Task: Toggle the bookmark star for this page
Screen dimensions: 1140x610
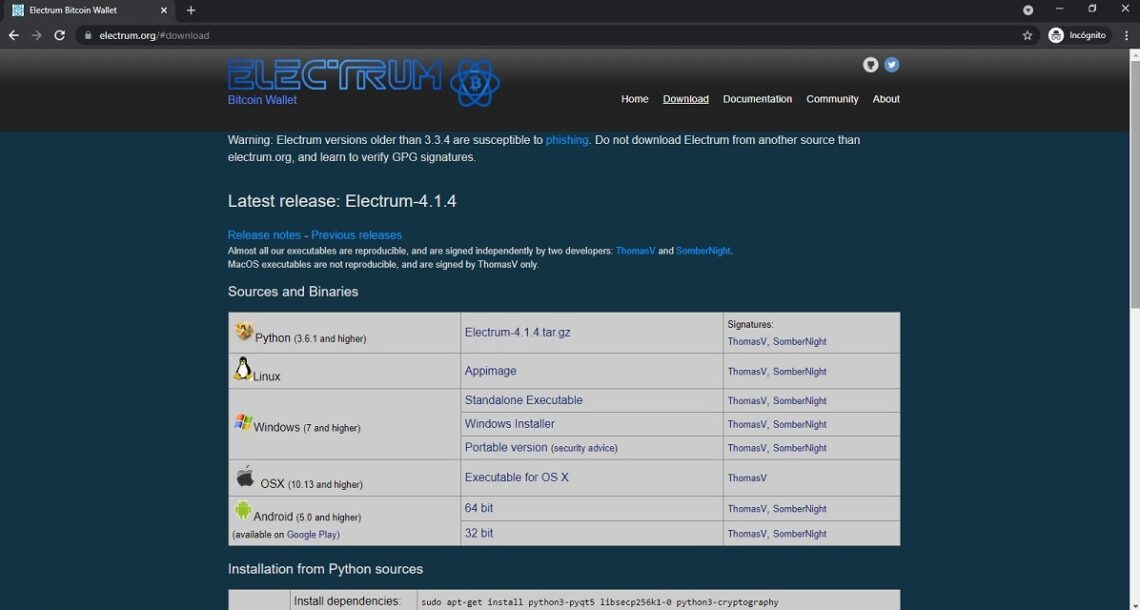Action: [x=1027, y=34]
